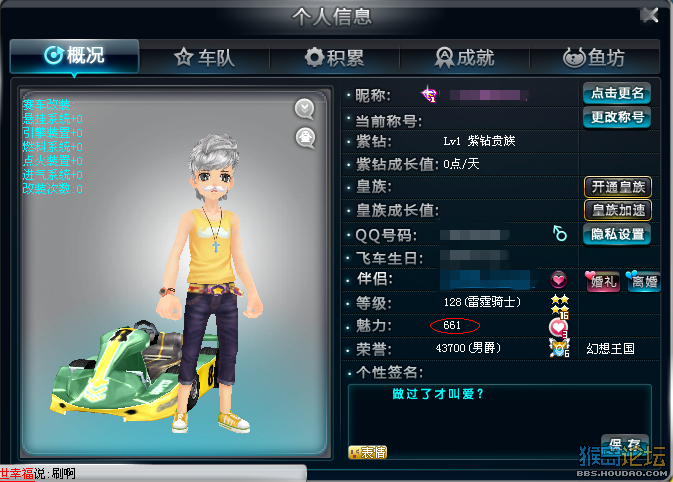Click the 更改称号 button
Screen dimensions: 673x482
(617, 117)
